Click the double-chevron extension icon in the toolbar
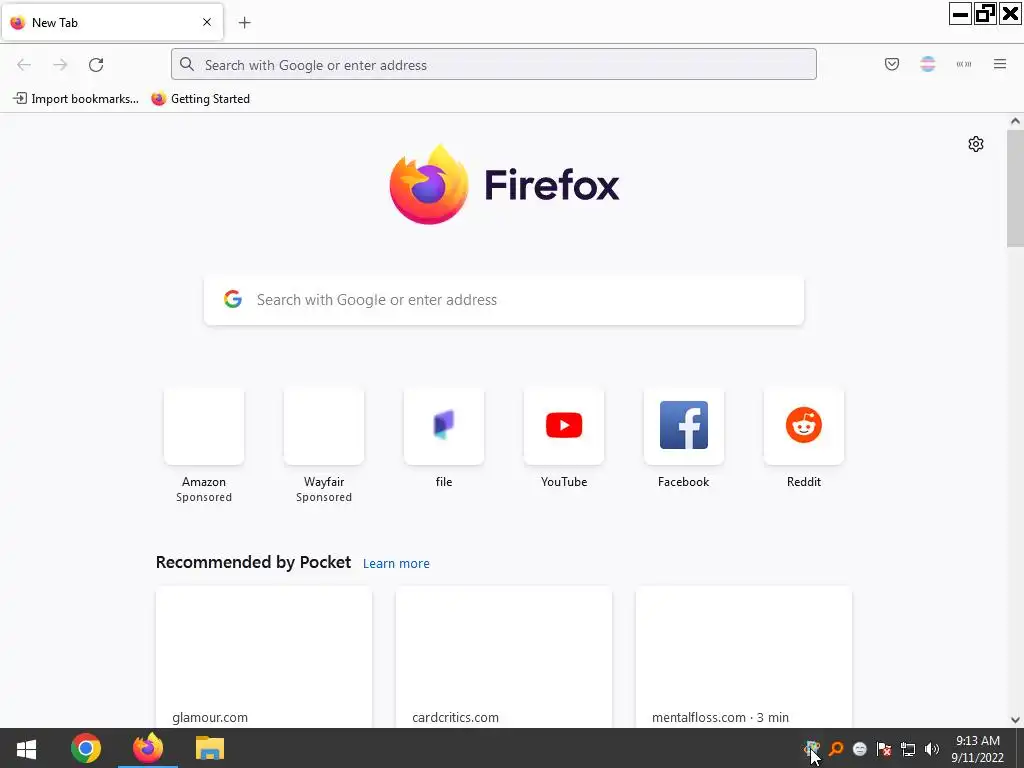This screenshot has height=768, width=1024. pyautogui.click(x=963, y=64)
